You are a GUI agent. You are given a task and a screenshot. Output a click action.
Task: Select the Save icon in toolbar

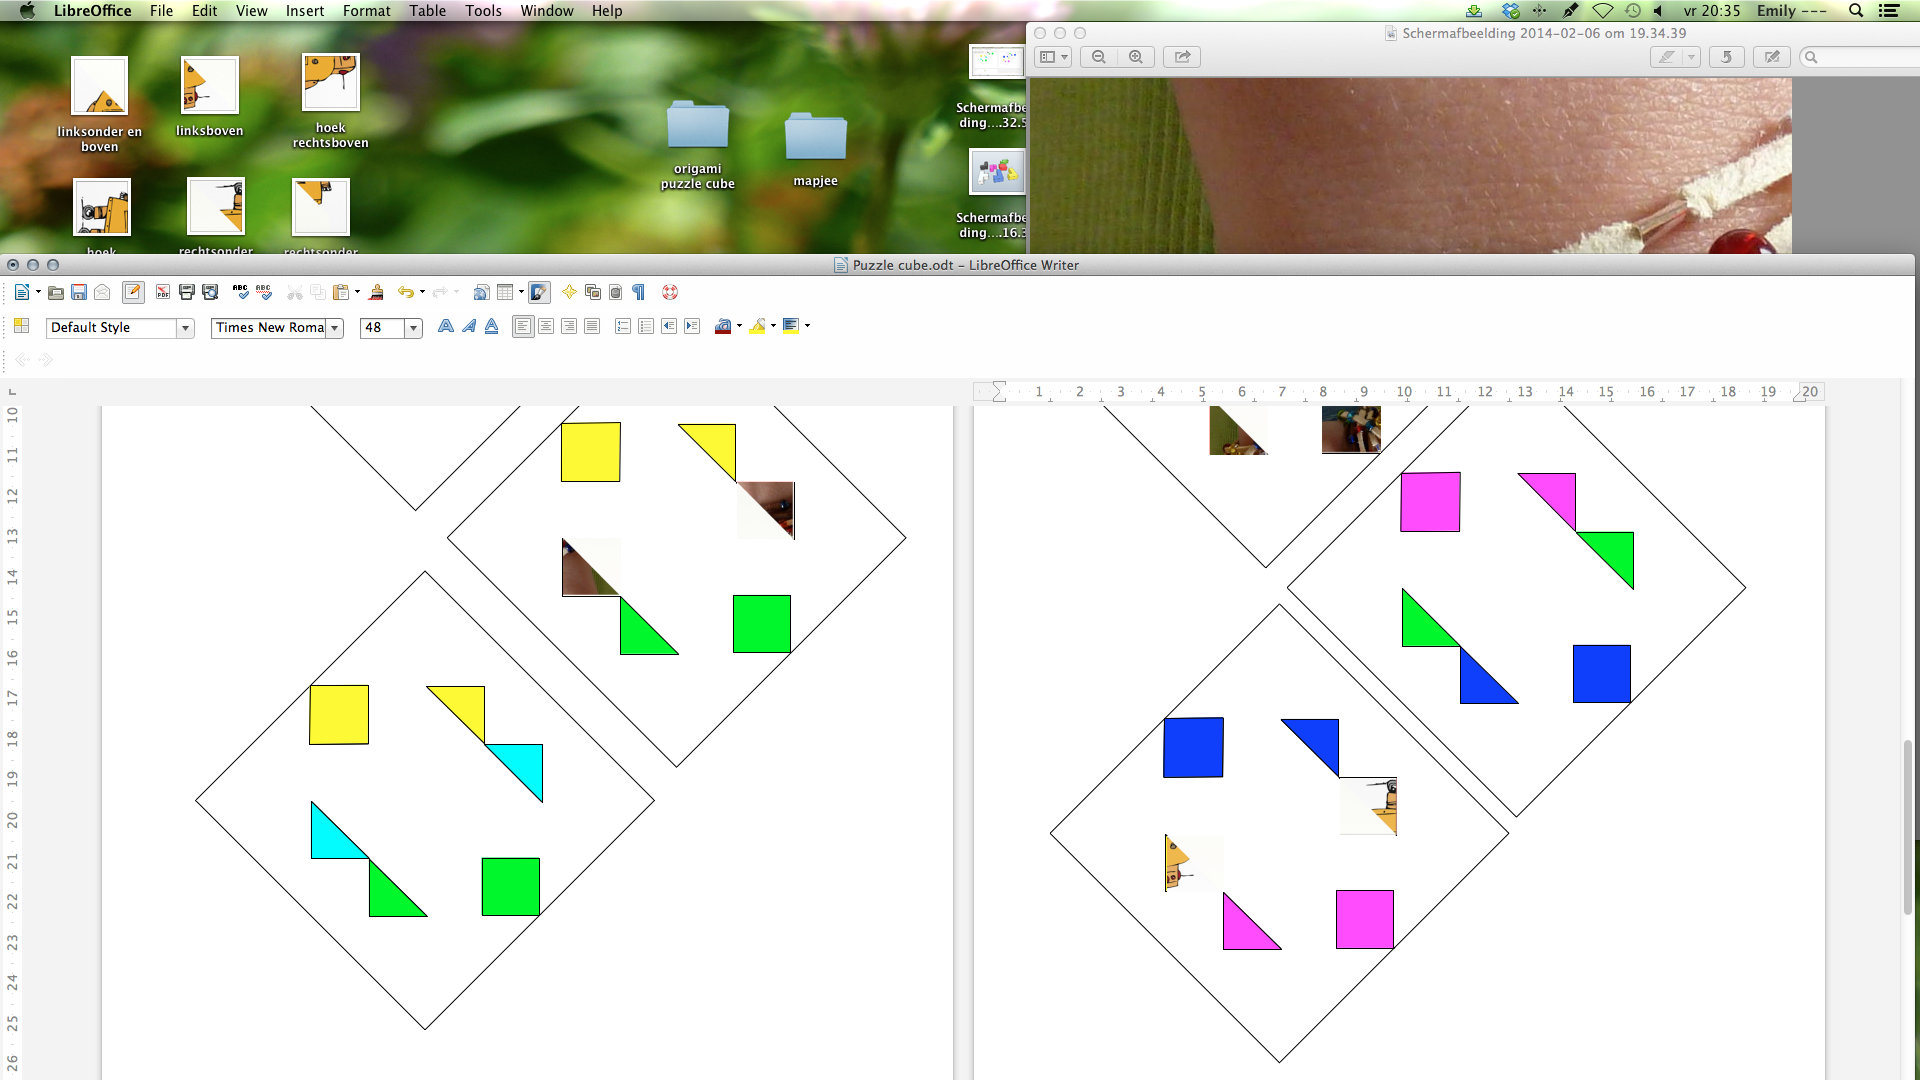pyautogui.click(x=78, y=291)
